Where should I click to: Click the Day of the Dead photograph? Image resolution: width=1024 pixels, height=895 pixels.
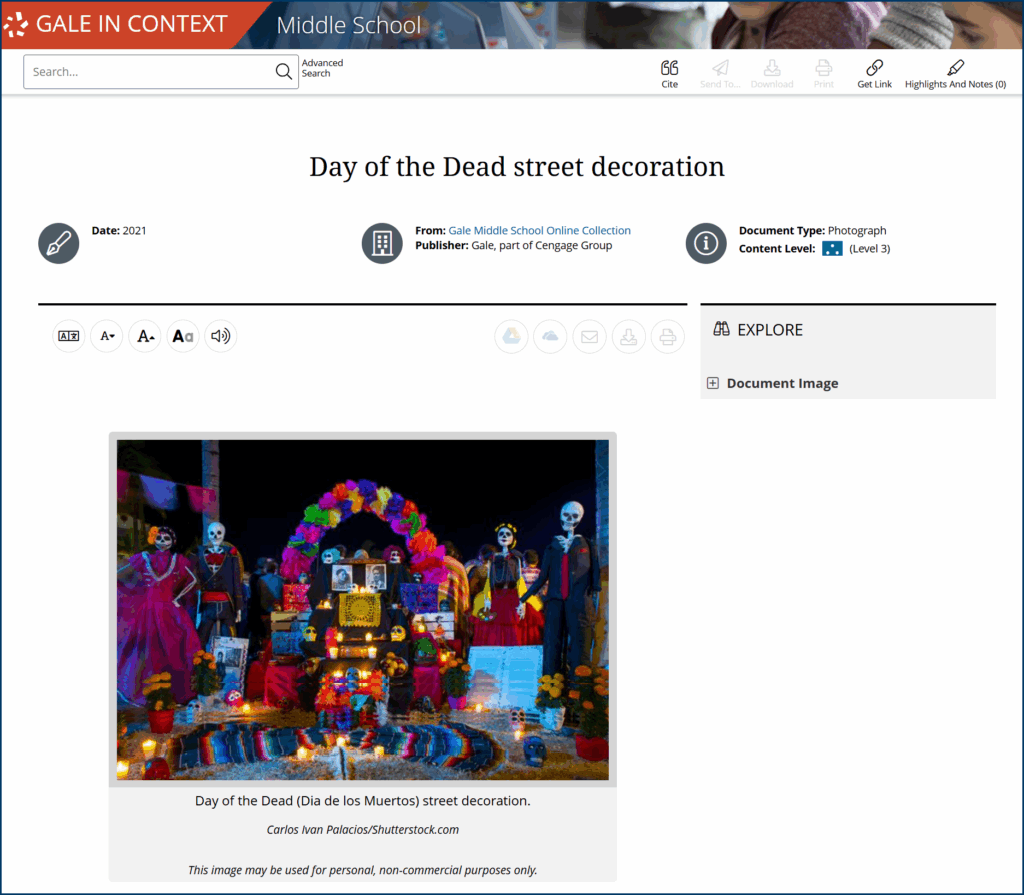[362, 609]
